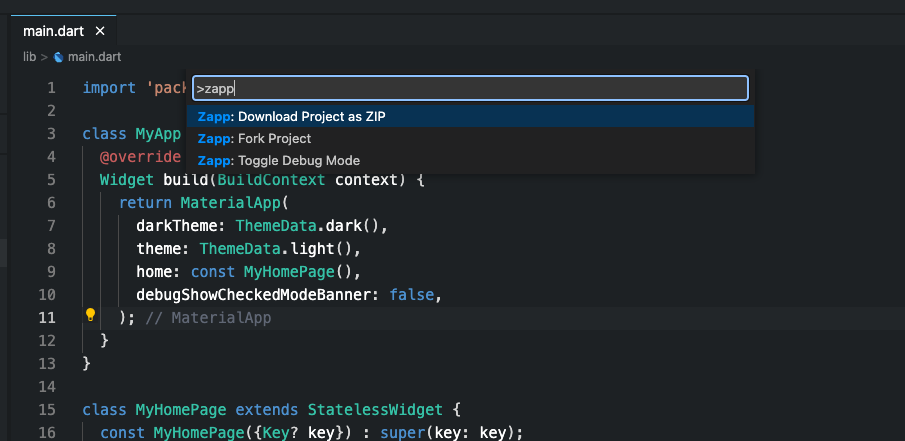Click line number 11 in gutter
This screenshot has height=441, width=905.
(x=47, y=317)
